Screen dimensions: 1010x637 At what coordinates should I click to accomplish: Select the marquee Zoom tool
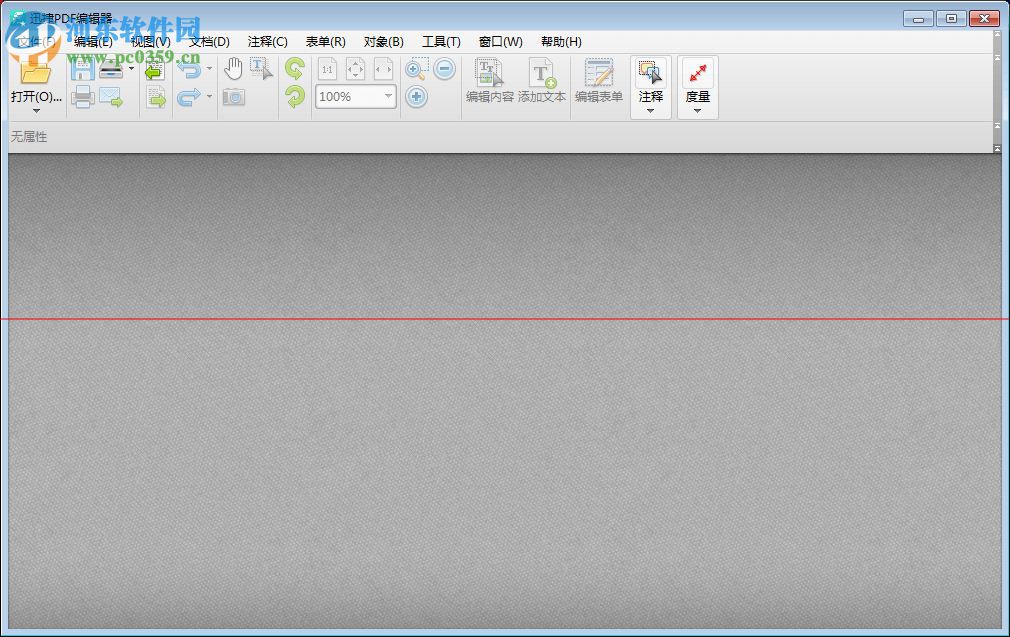click(416, 69)
